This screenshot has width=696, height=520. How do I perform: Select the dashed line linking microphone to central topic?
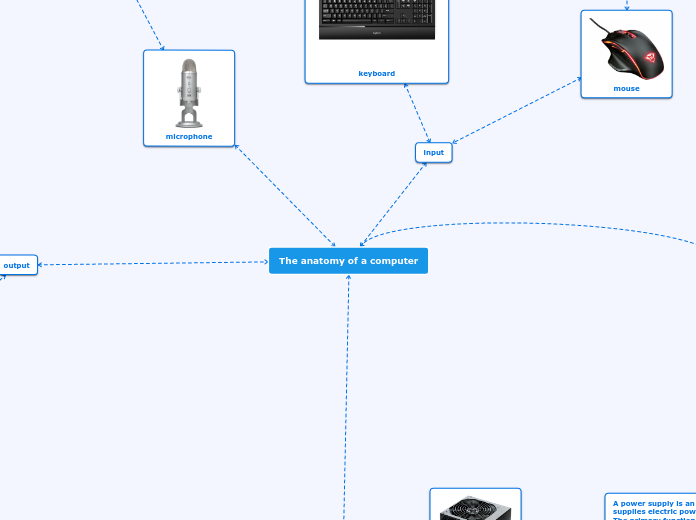point(285,195)
